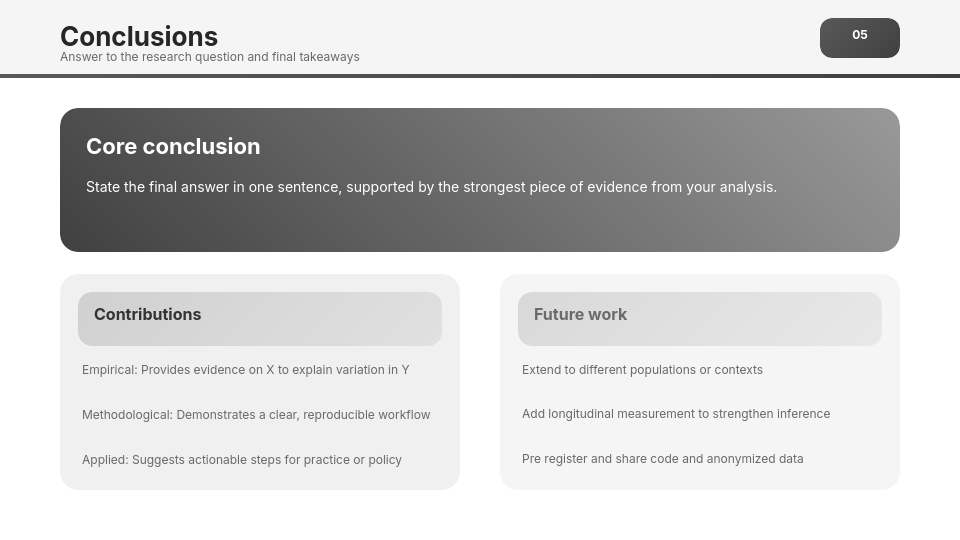
Task: Click the dark divider line under the header
Action: [x=480, y=76]
